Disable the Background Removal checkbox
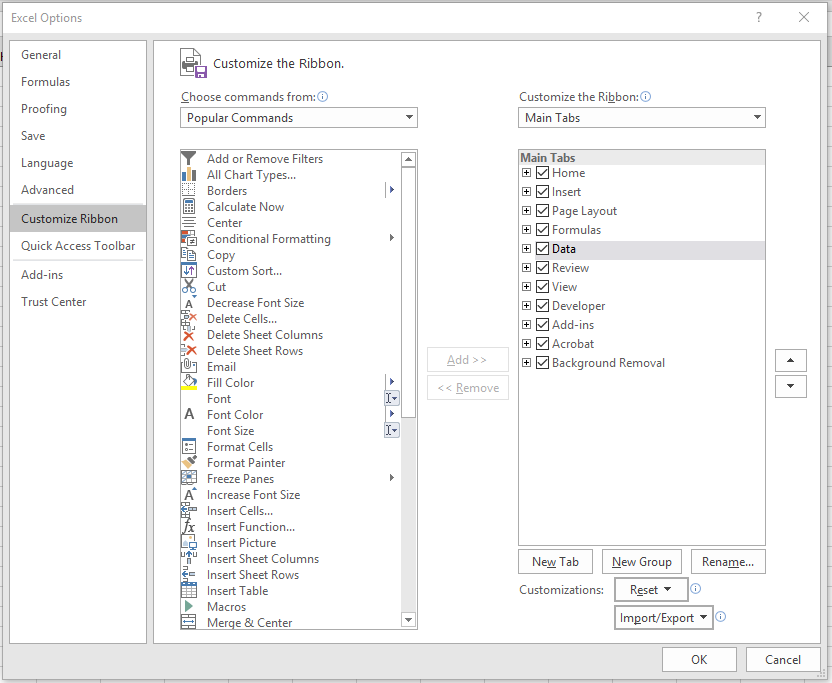 point(543,363)
